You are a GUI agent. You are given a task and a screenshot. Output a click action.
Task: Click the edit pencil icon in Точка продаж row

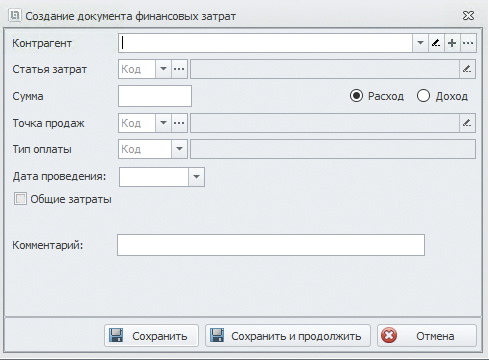coord(467,123)
